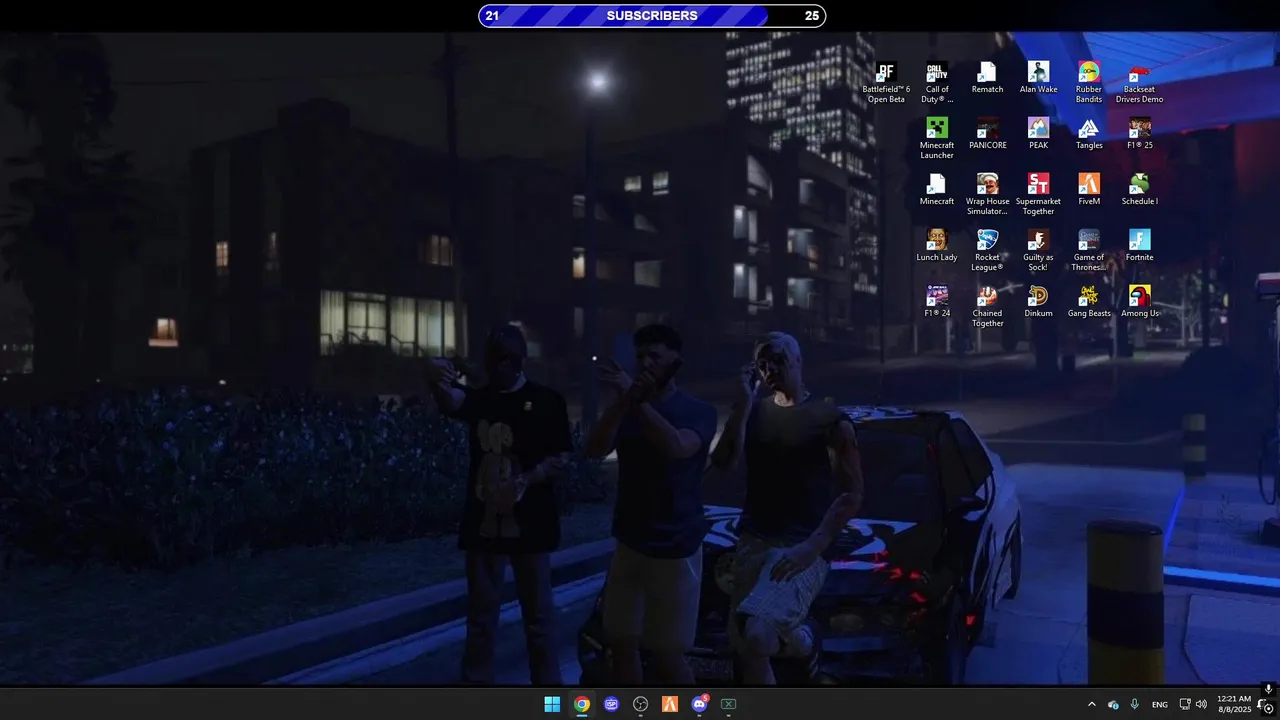
Task: Click the blank-file Minecraft shortcut
Action: pyautogui.click(x=937, y=191)
